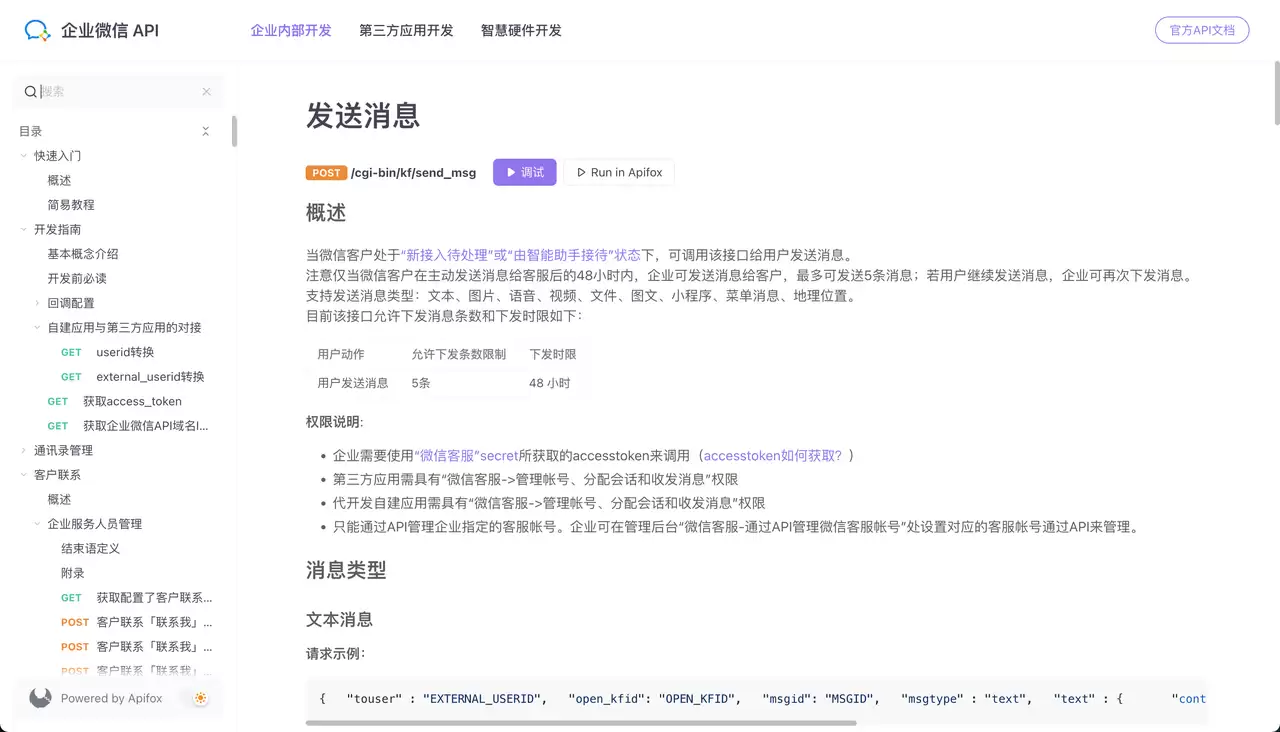The width and height of the screenshot is (1280, 732).
Task: Click the /cgi-bin/kf/send_msg endpoint path
Action: (x=414, y=173)
